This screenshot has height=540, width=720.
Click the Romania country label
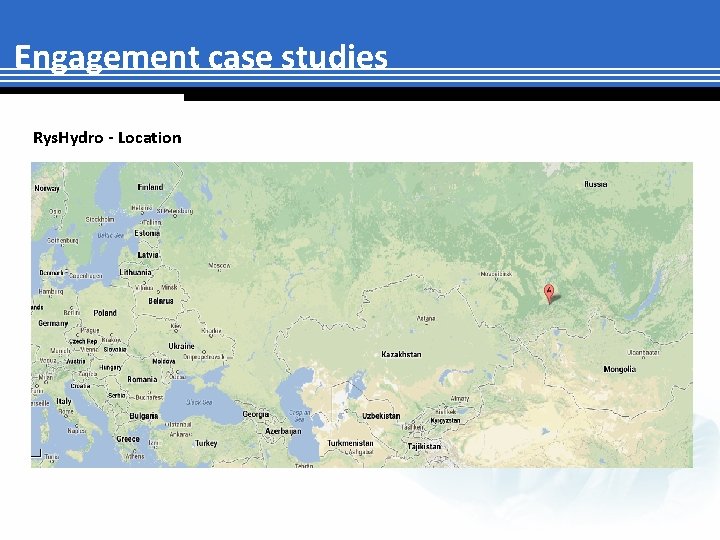[x=142, y=379]
